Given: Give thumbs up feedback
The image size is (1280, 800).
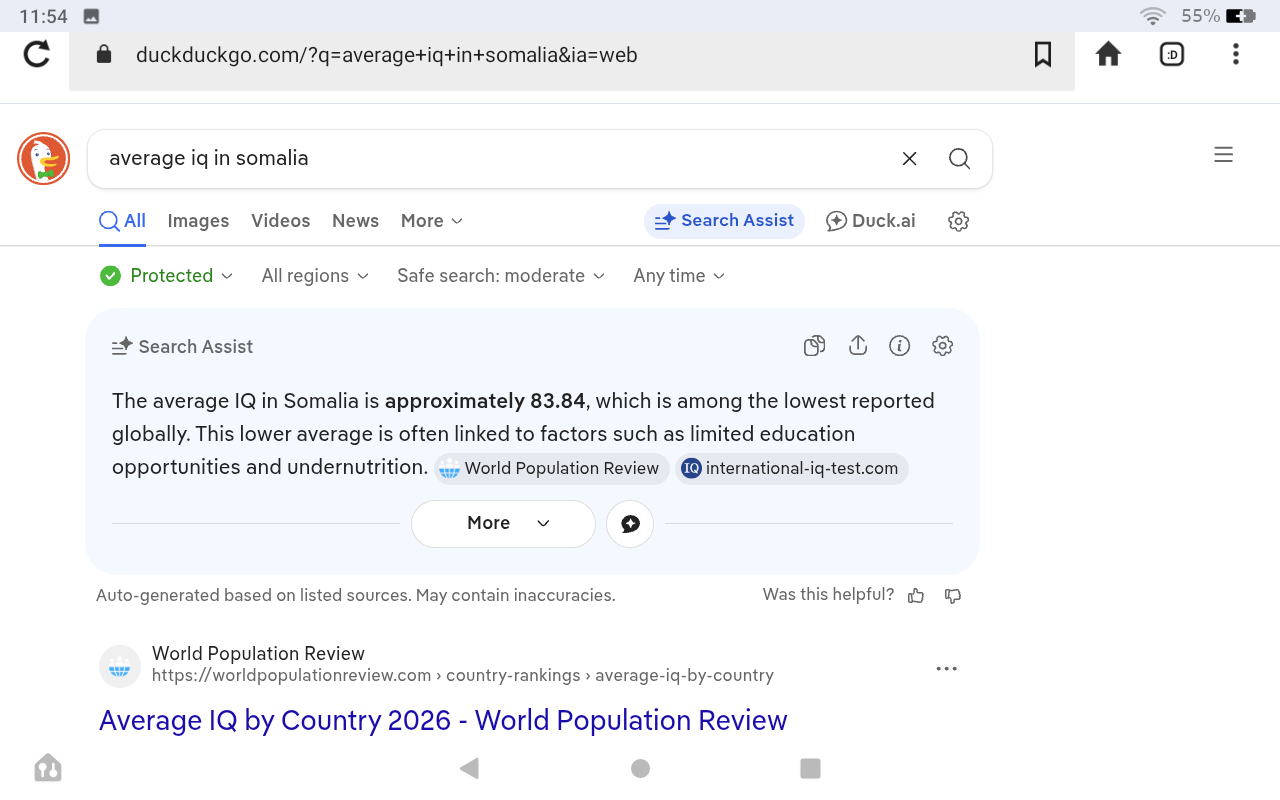Looking at the screenshot, I should click(x=916, y=595).
